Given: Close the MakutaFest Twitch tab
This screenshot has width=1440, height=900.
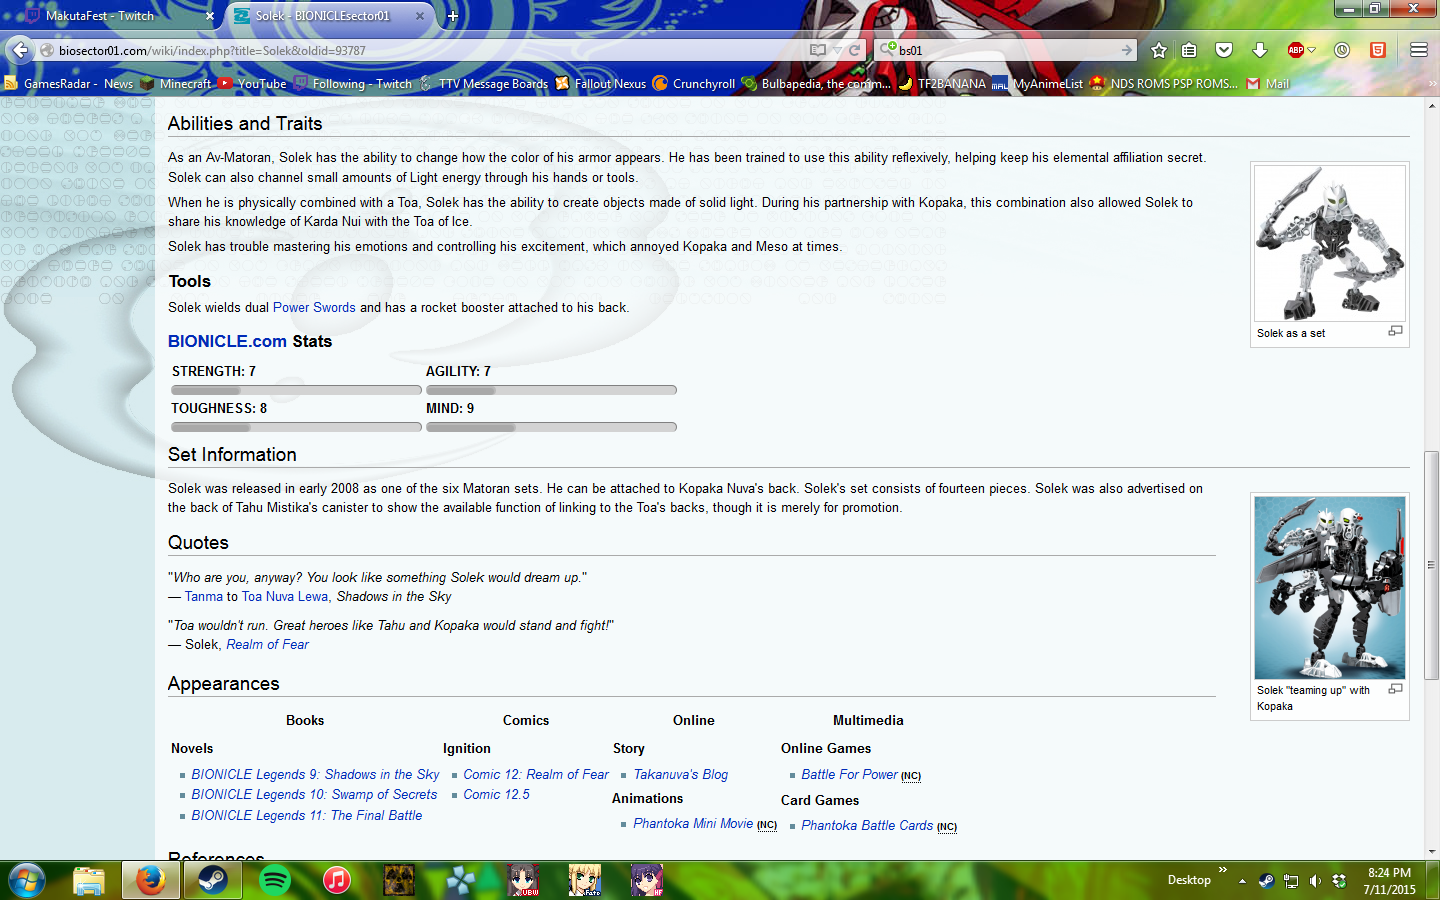Looking at the screenshot, I should [209, 16].
